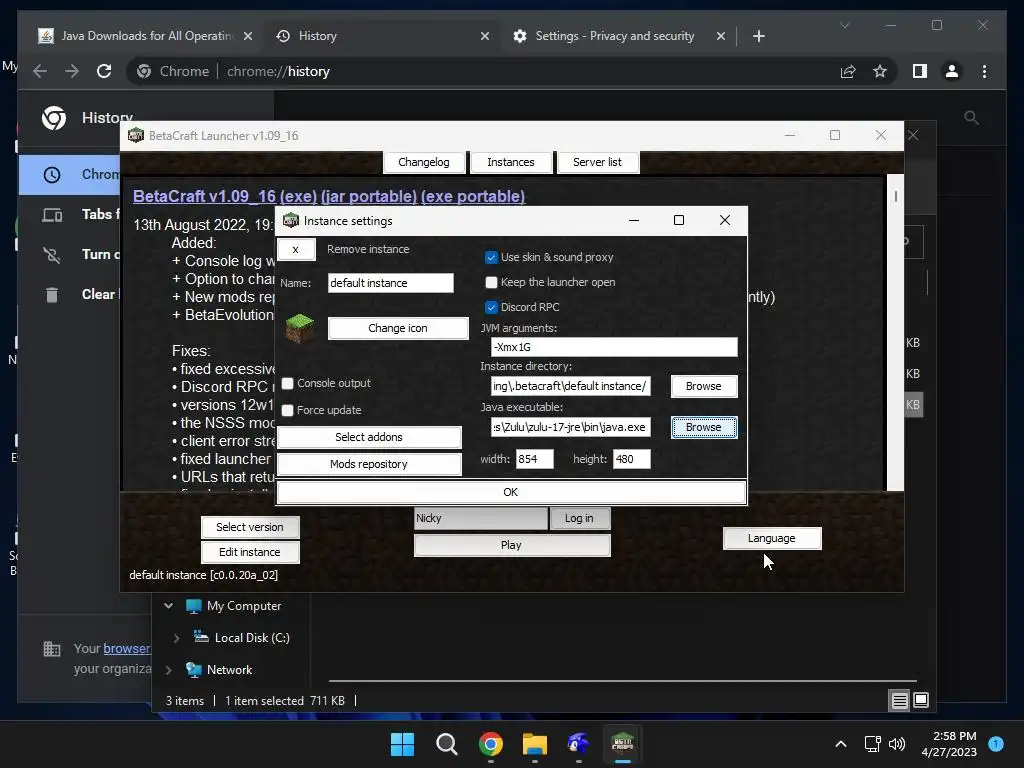
Task: Click Log in button
Action: coord(579,518)
